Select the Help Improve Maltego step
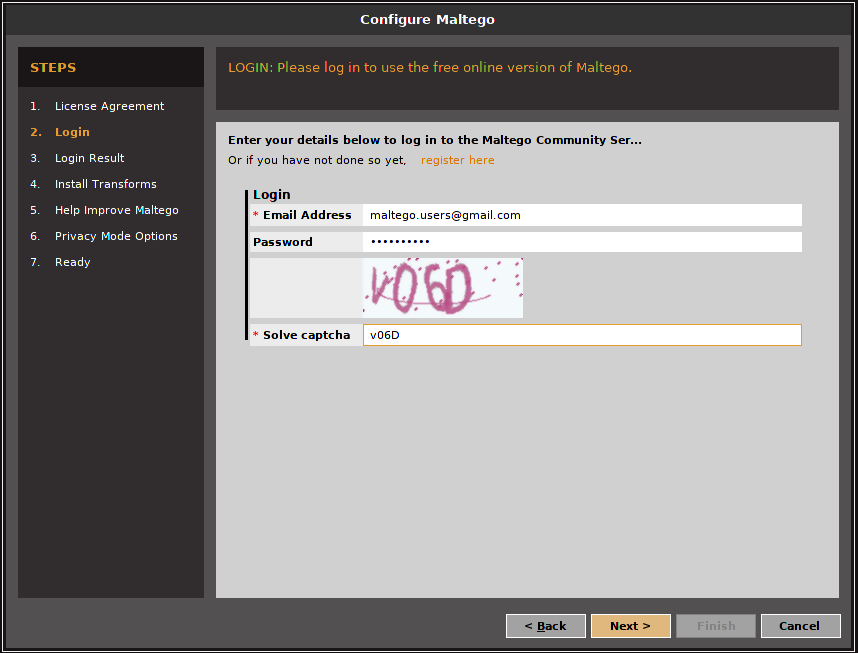The width and height of the screenshot is (858, 653). pos(116,210)
